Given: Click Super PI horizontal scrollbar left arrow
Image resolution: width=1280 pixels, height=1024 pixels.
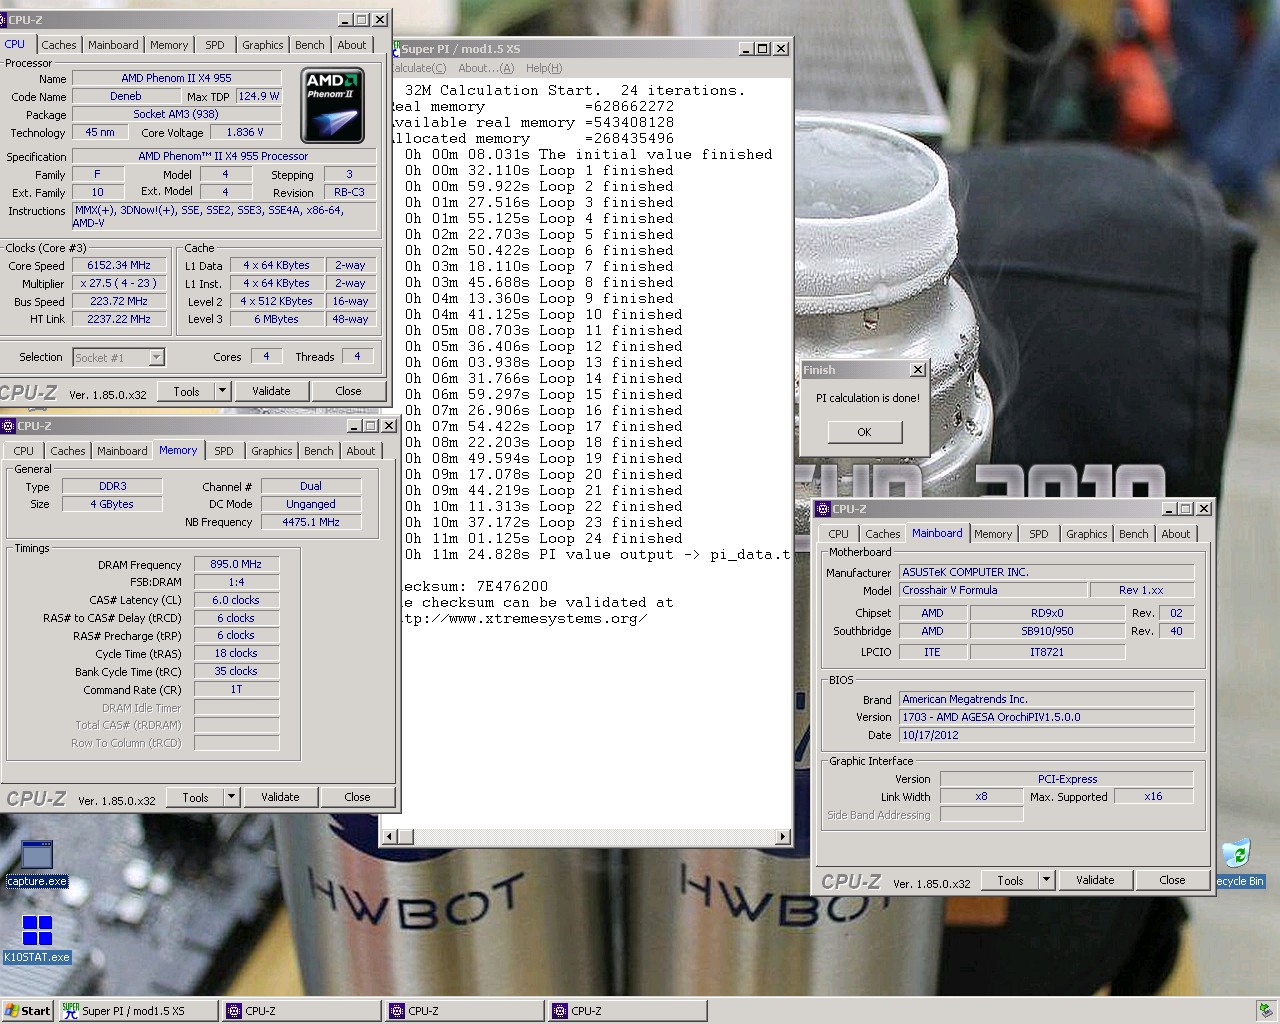Looking at the screenshot, I should click(x=391, y=836).
